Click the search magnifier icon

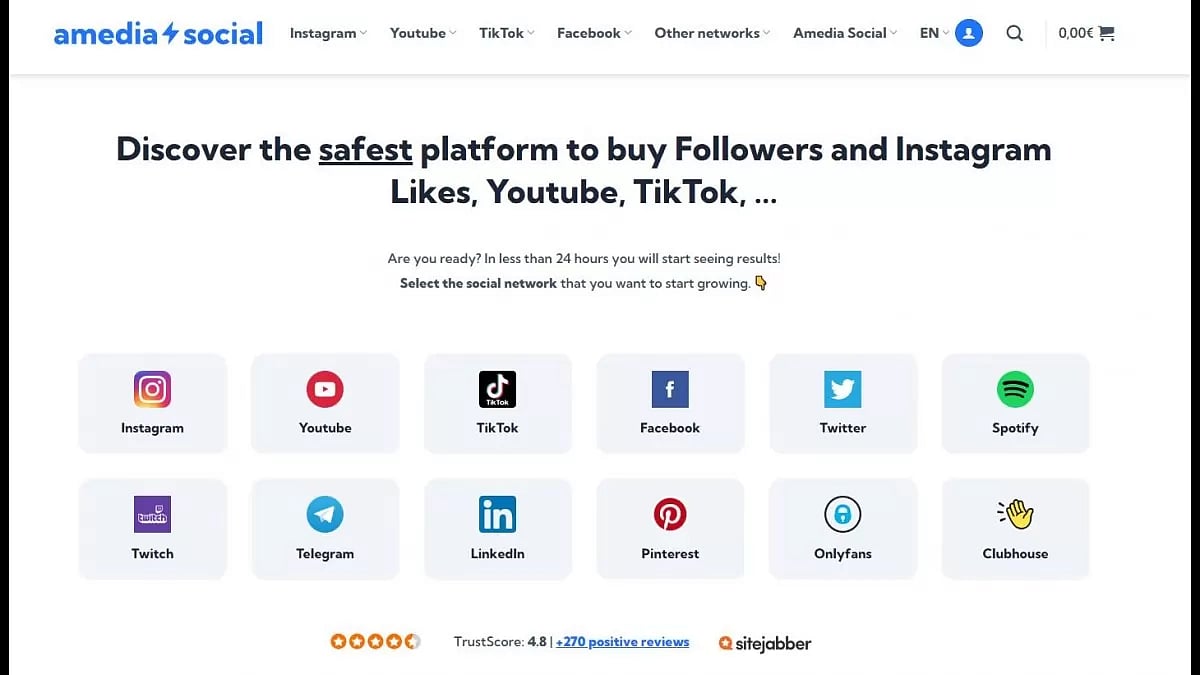1014,33
